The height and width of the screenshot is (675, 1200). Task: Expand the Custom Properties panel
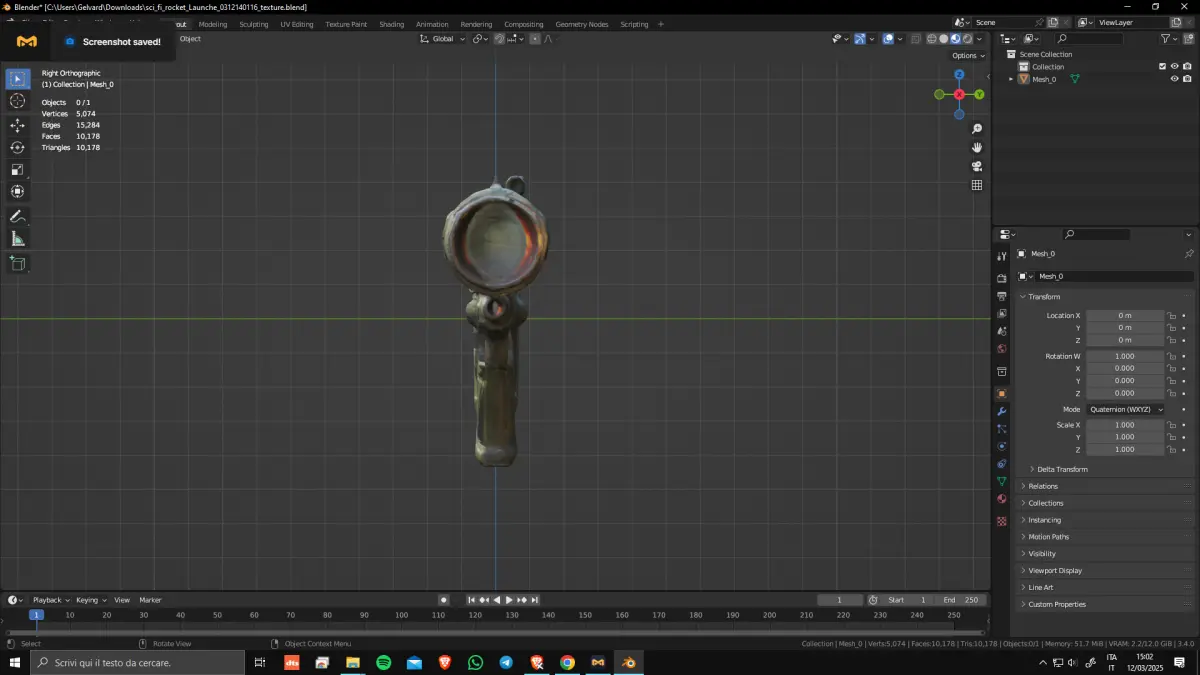click(x=1023, y=604)
